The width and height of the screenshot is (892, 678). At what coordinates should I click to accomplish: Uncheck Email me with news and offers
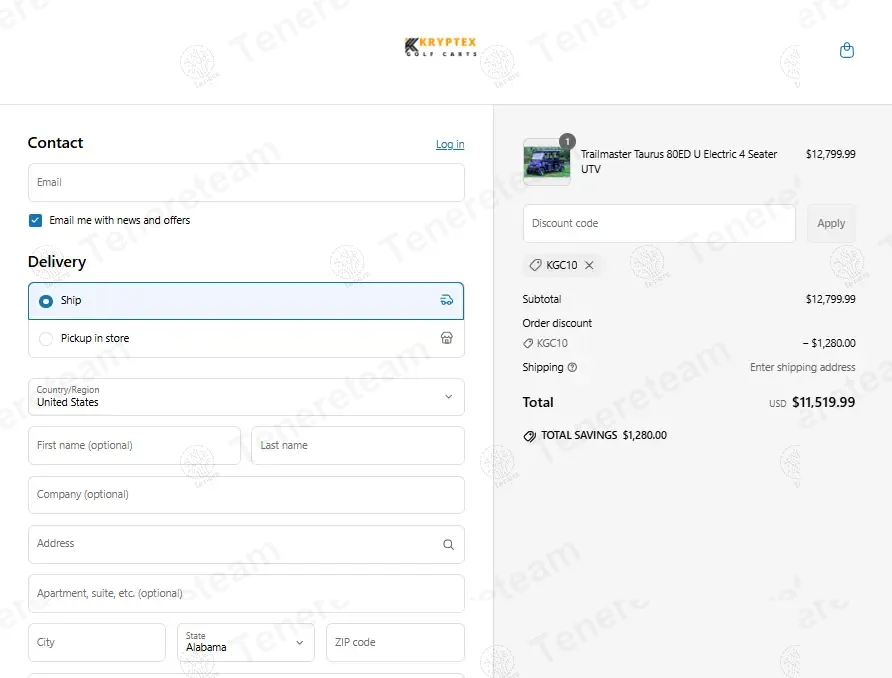point(35,220)
